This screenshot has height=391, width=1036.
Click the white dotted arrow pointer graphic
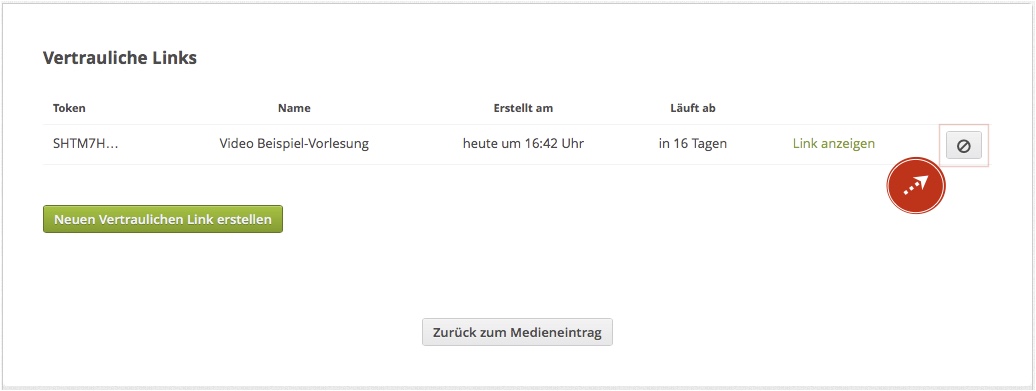click(916, 186)
